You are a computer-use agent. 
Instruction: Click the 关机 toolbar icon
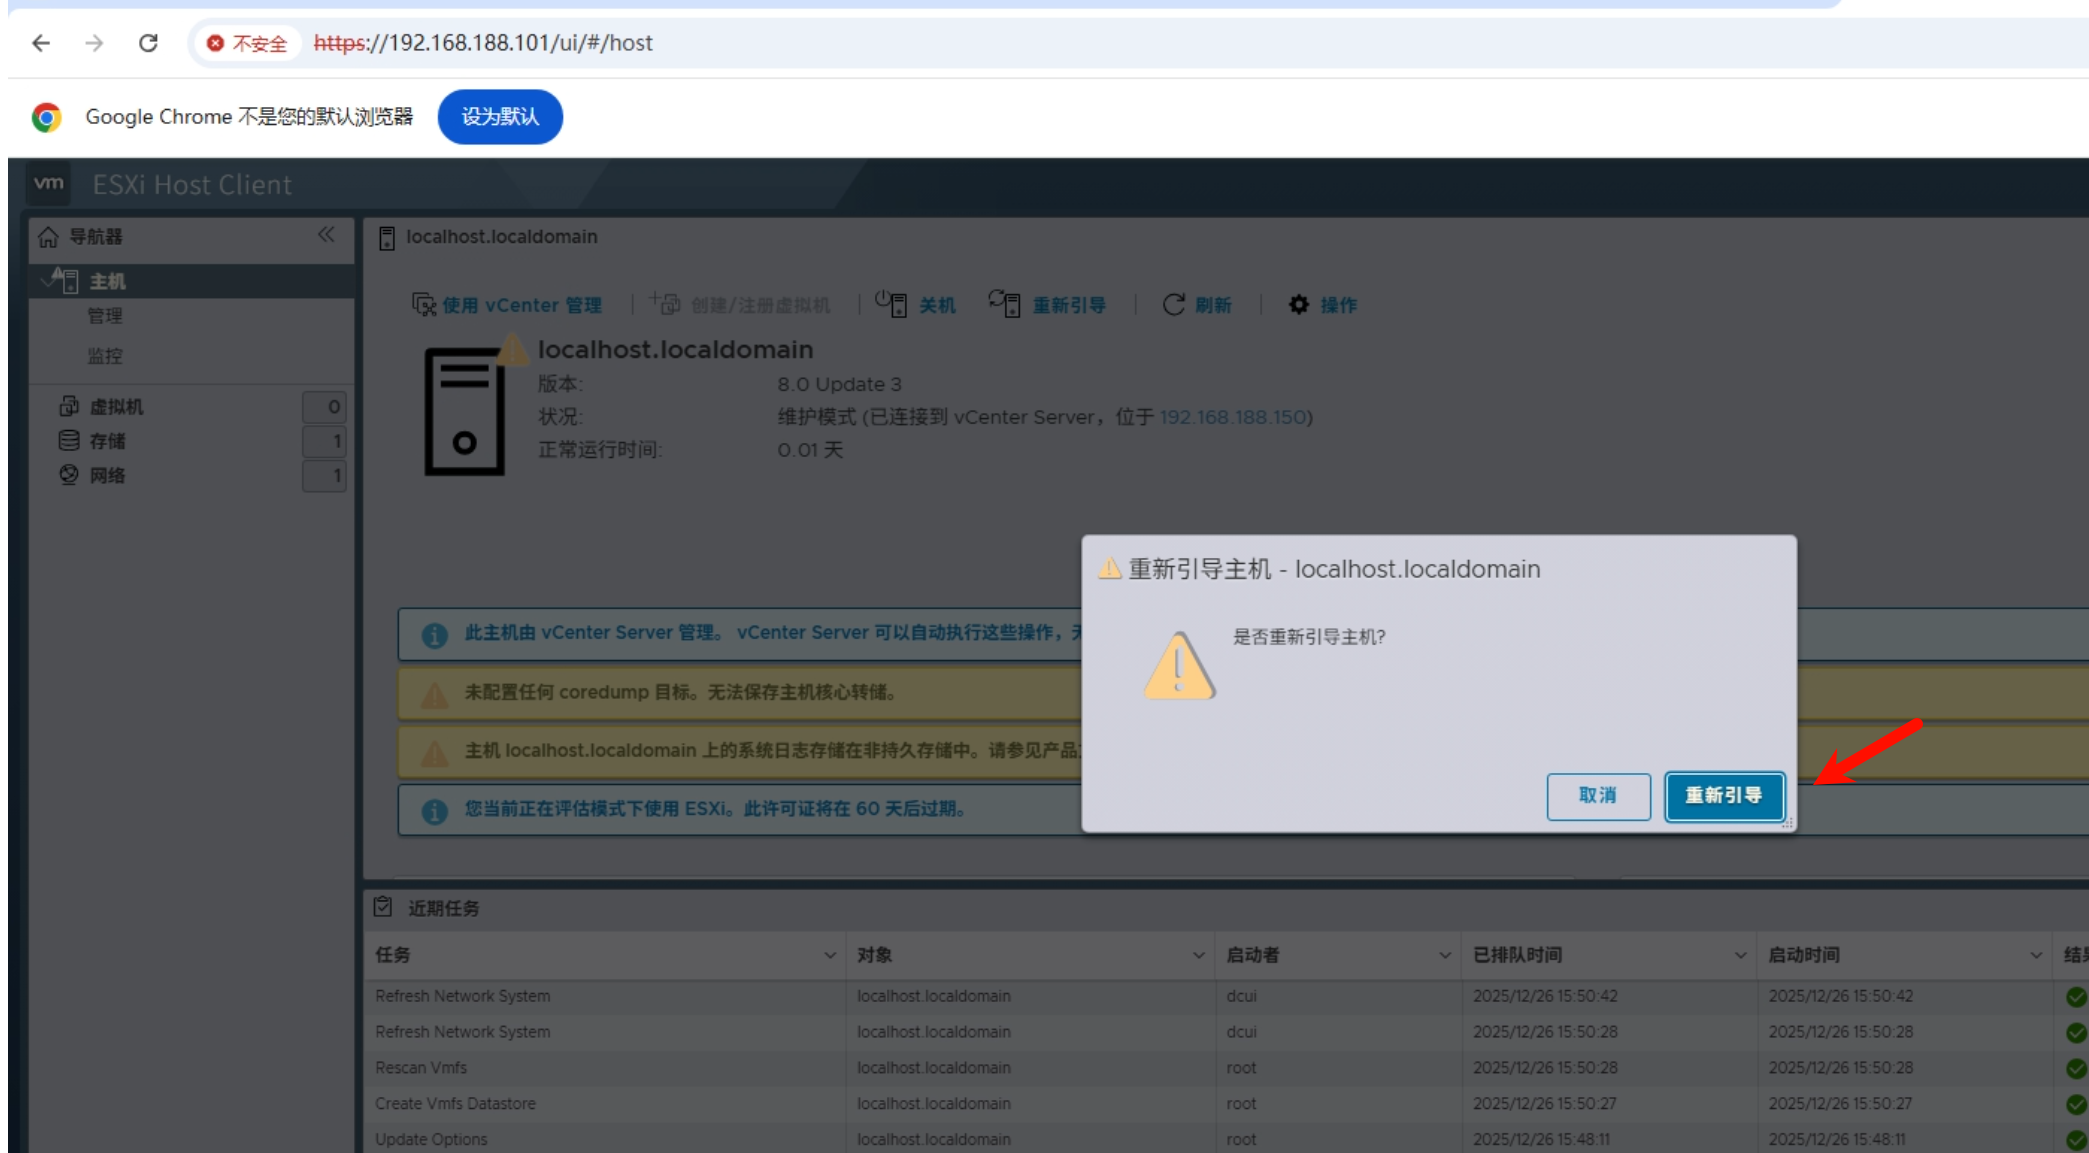coord(891,304)
